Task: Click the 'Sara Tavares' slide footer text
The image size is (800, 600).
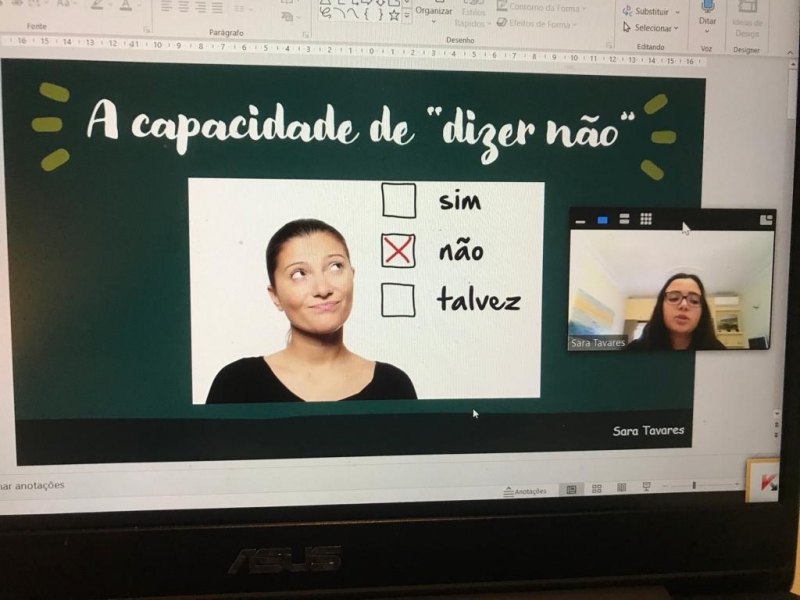Action: point(648,431)
